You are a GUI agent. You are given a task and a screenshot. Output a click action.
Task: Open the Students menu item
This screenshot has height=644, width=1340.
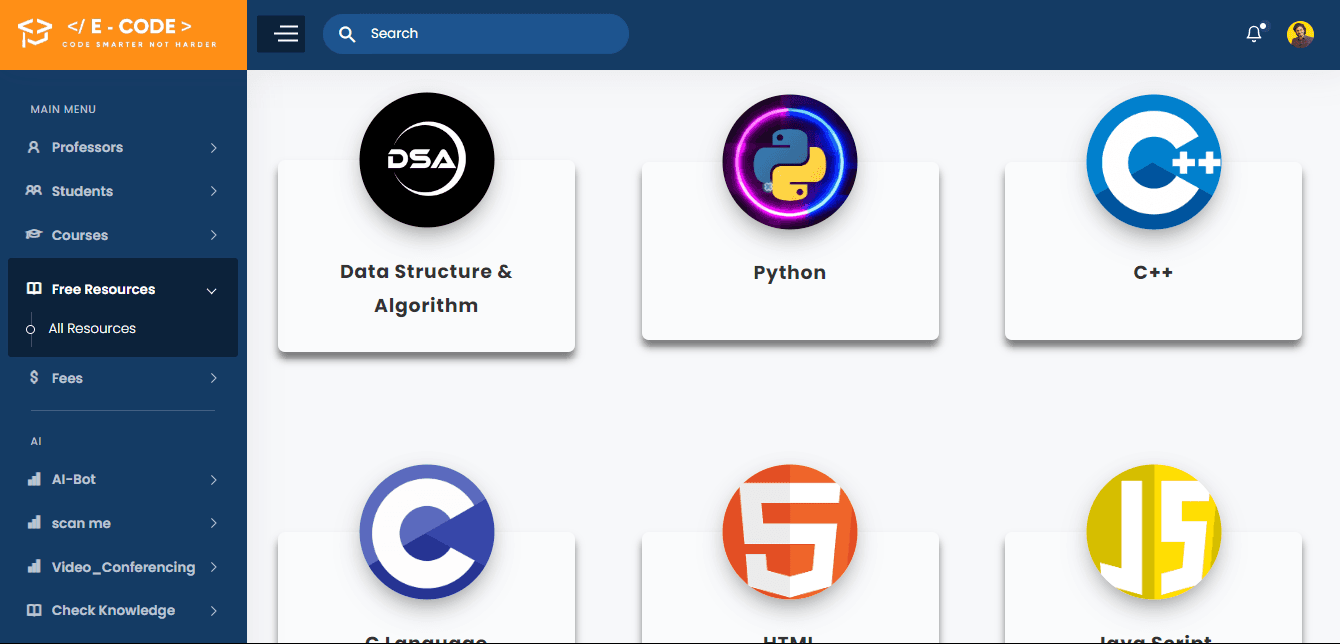(123, 191)
